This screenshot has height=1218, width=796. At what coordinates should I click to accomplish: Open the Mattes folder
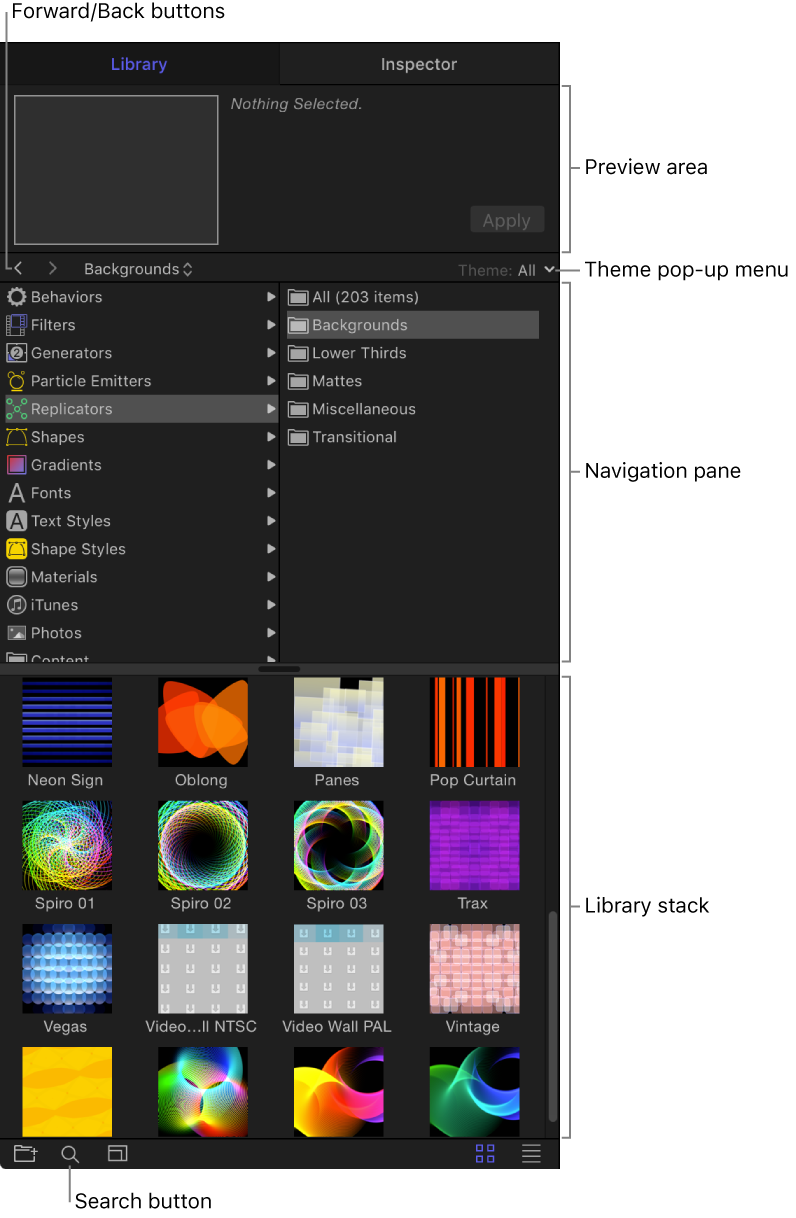coord(412,381)
